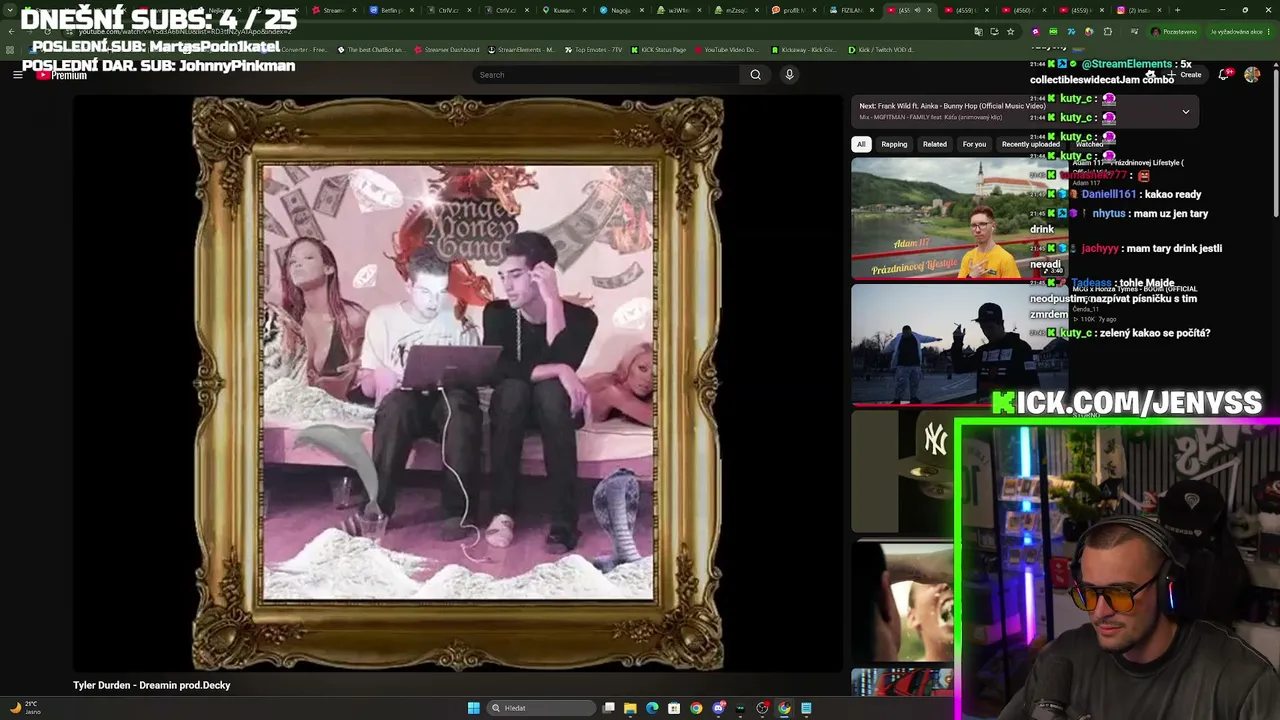Click the video title Tyler Durden - Dreamin
1280x720 pixels.
tap(152, 685)
